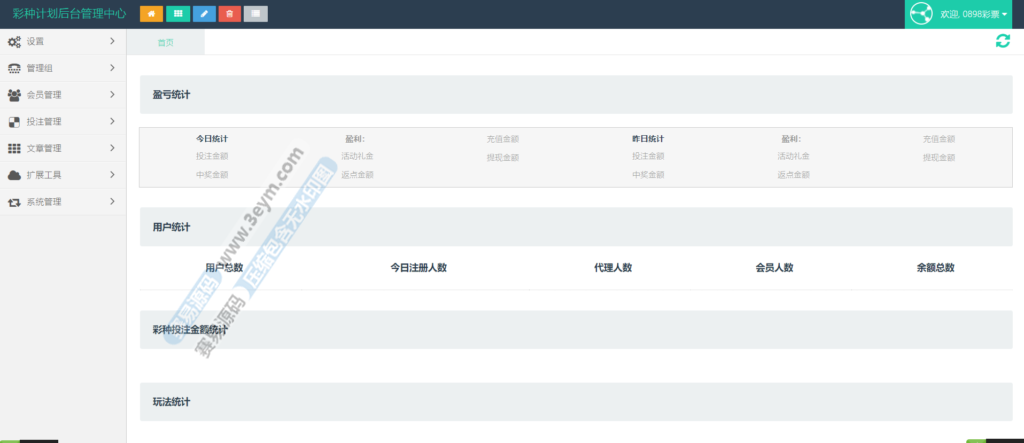Click the red trash can icon
The image size is (1024, 443).
(230, 14)
